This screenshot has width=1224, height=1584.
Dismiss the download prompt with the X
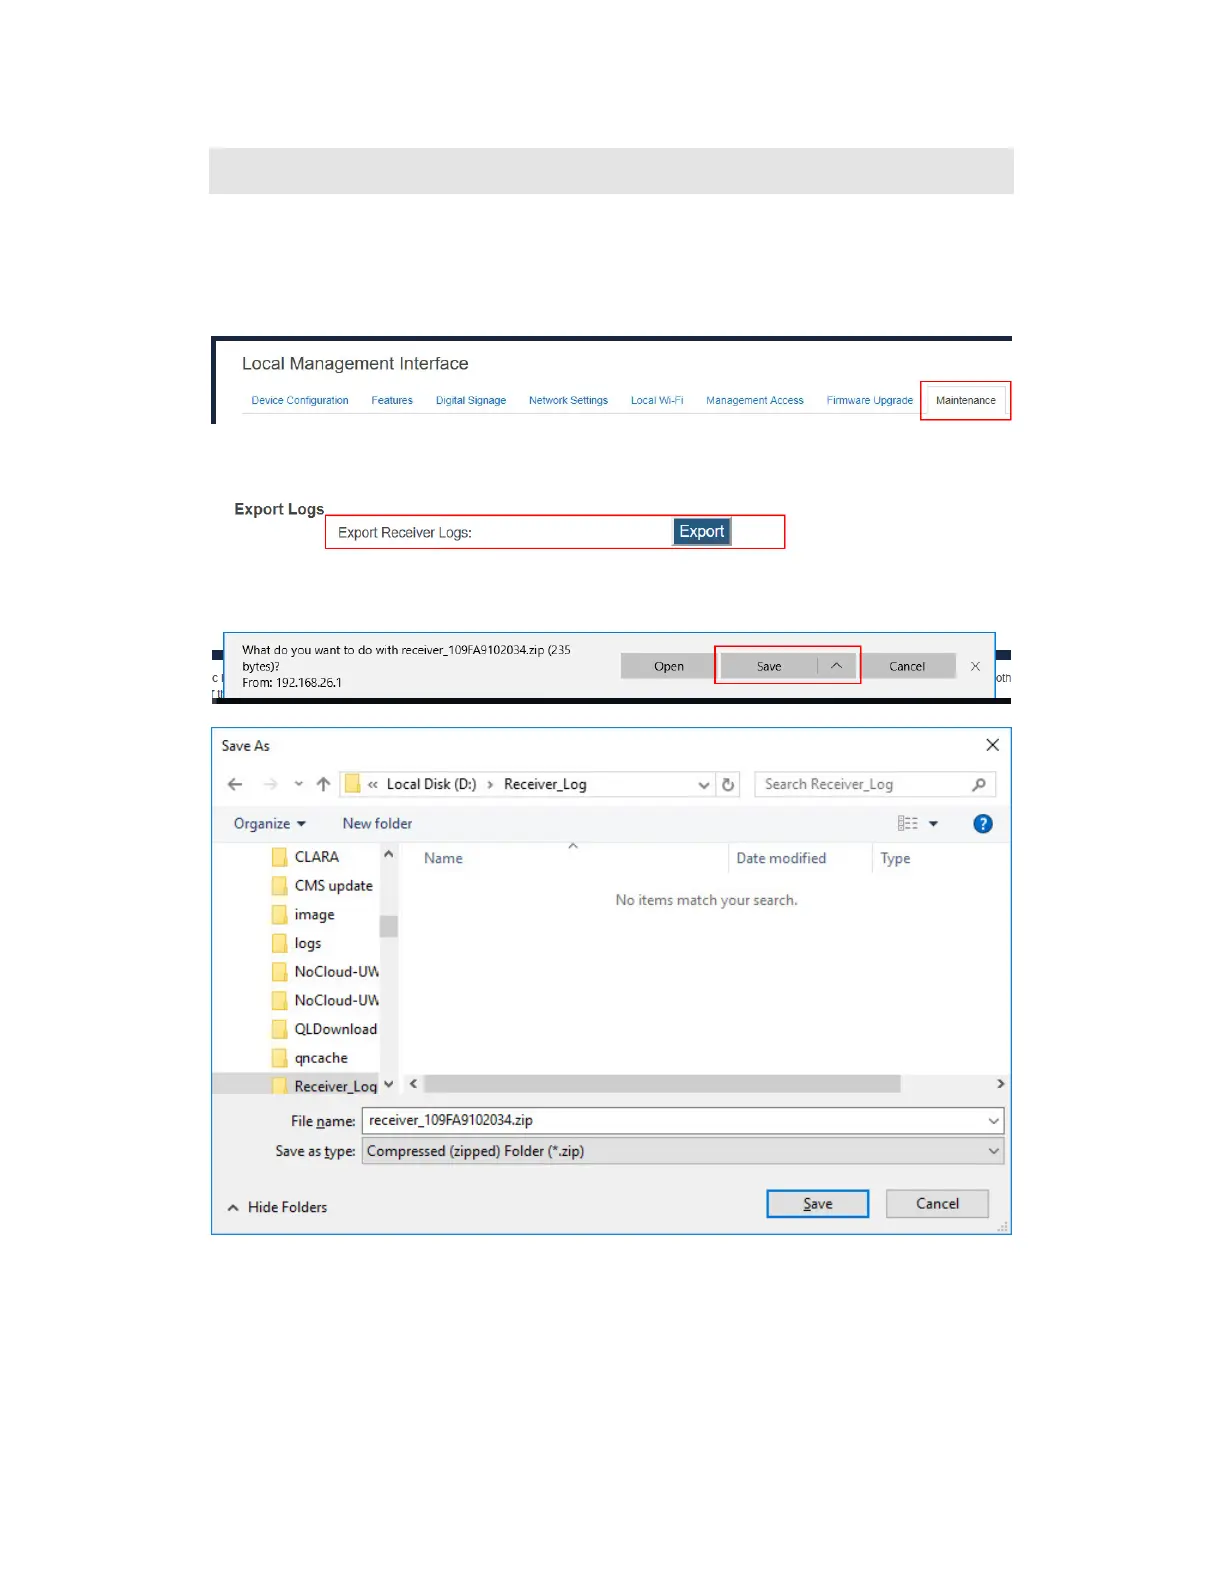coord(975,666)
